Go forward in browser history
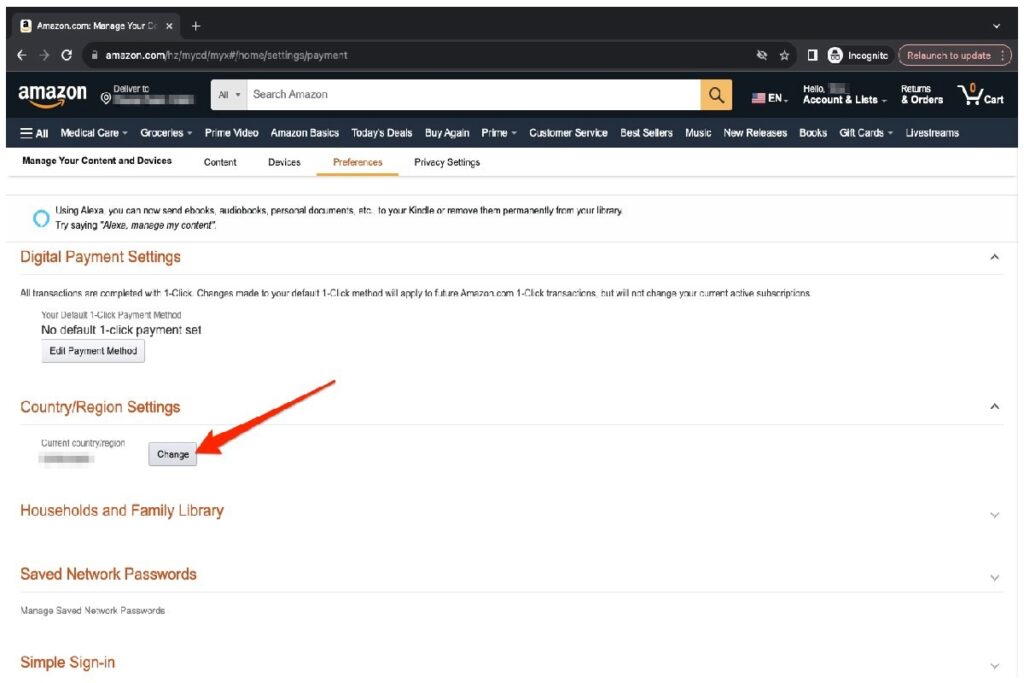 (x=44, y=56)
